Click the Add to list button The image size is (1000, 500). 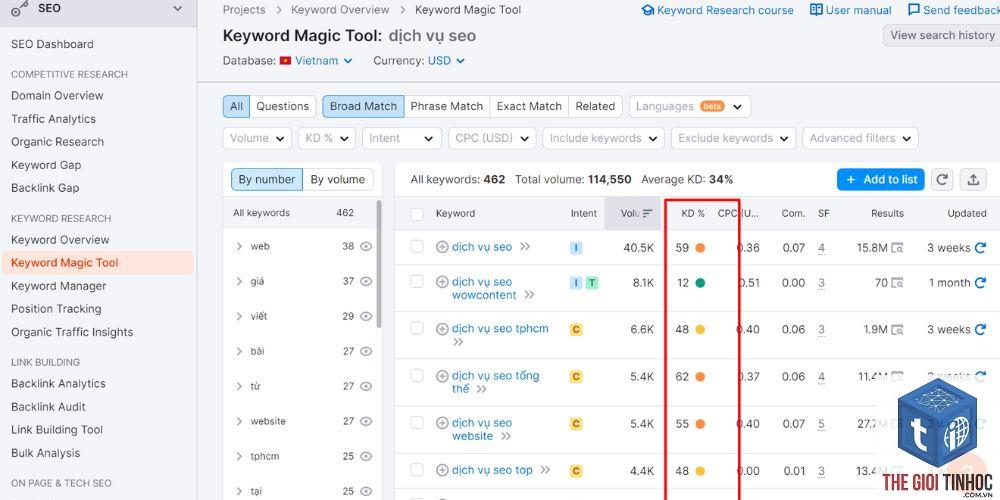(881, 180)
